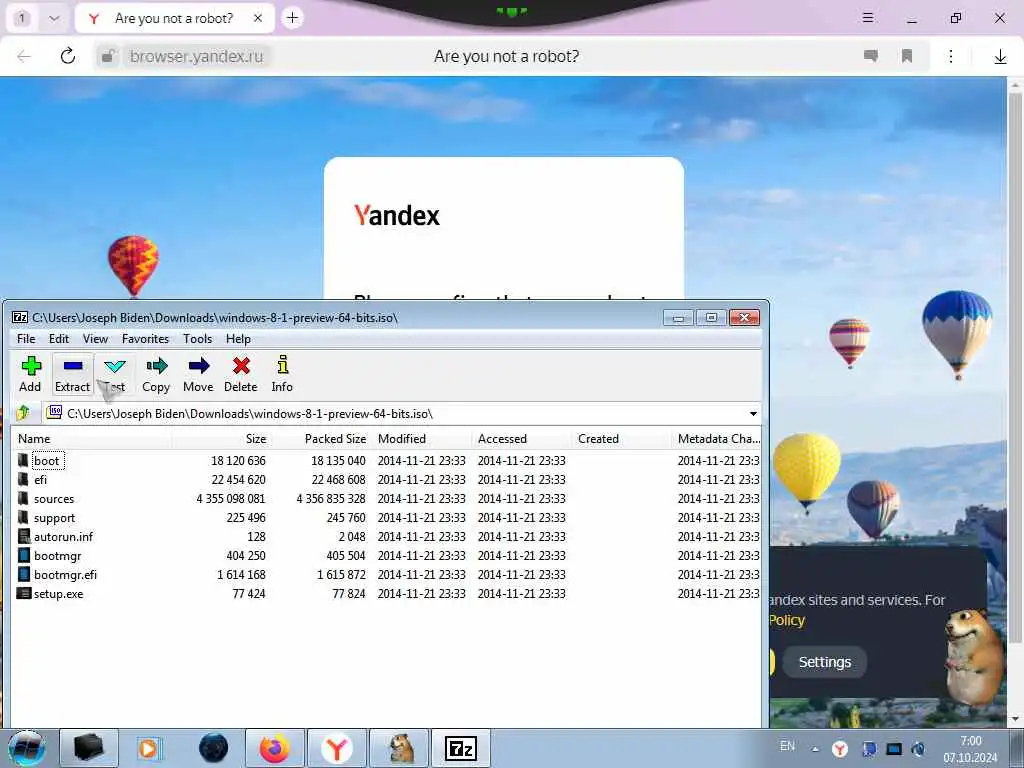Image resolution: width=1024 pixels, height=768 pixels.
Task: Open a new browser tab
Action: pos(293,18)
